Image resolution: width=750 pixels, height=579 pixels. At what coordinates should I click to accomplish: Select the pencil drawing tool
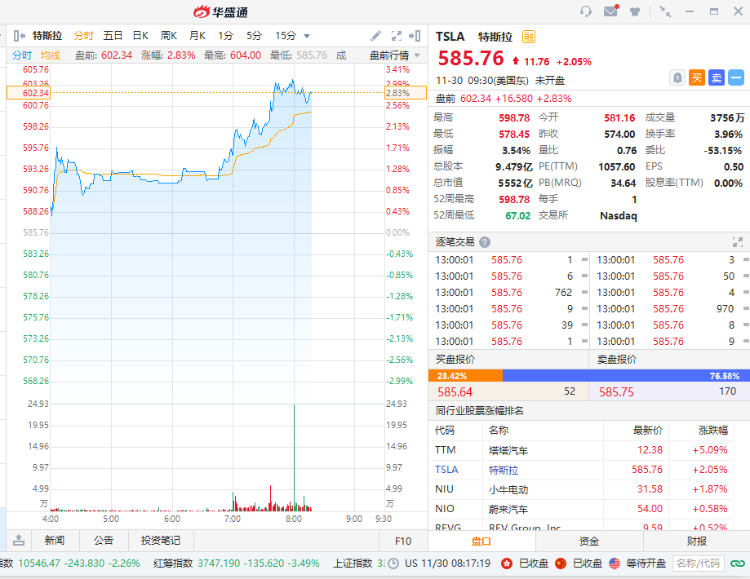[x=375, y=36]
